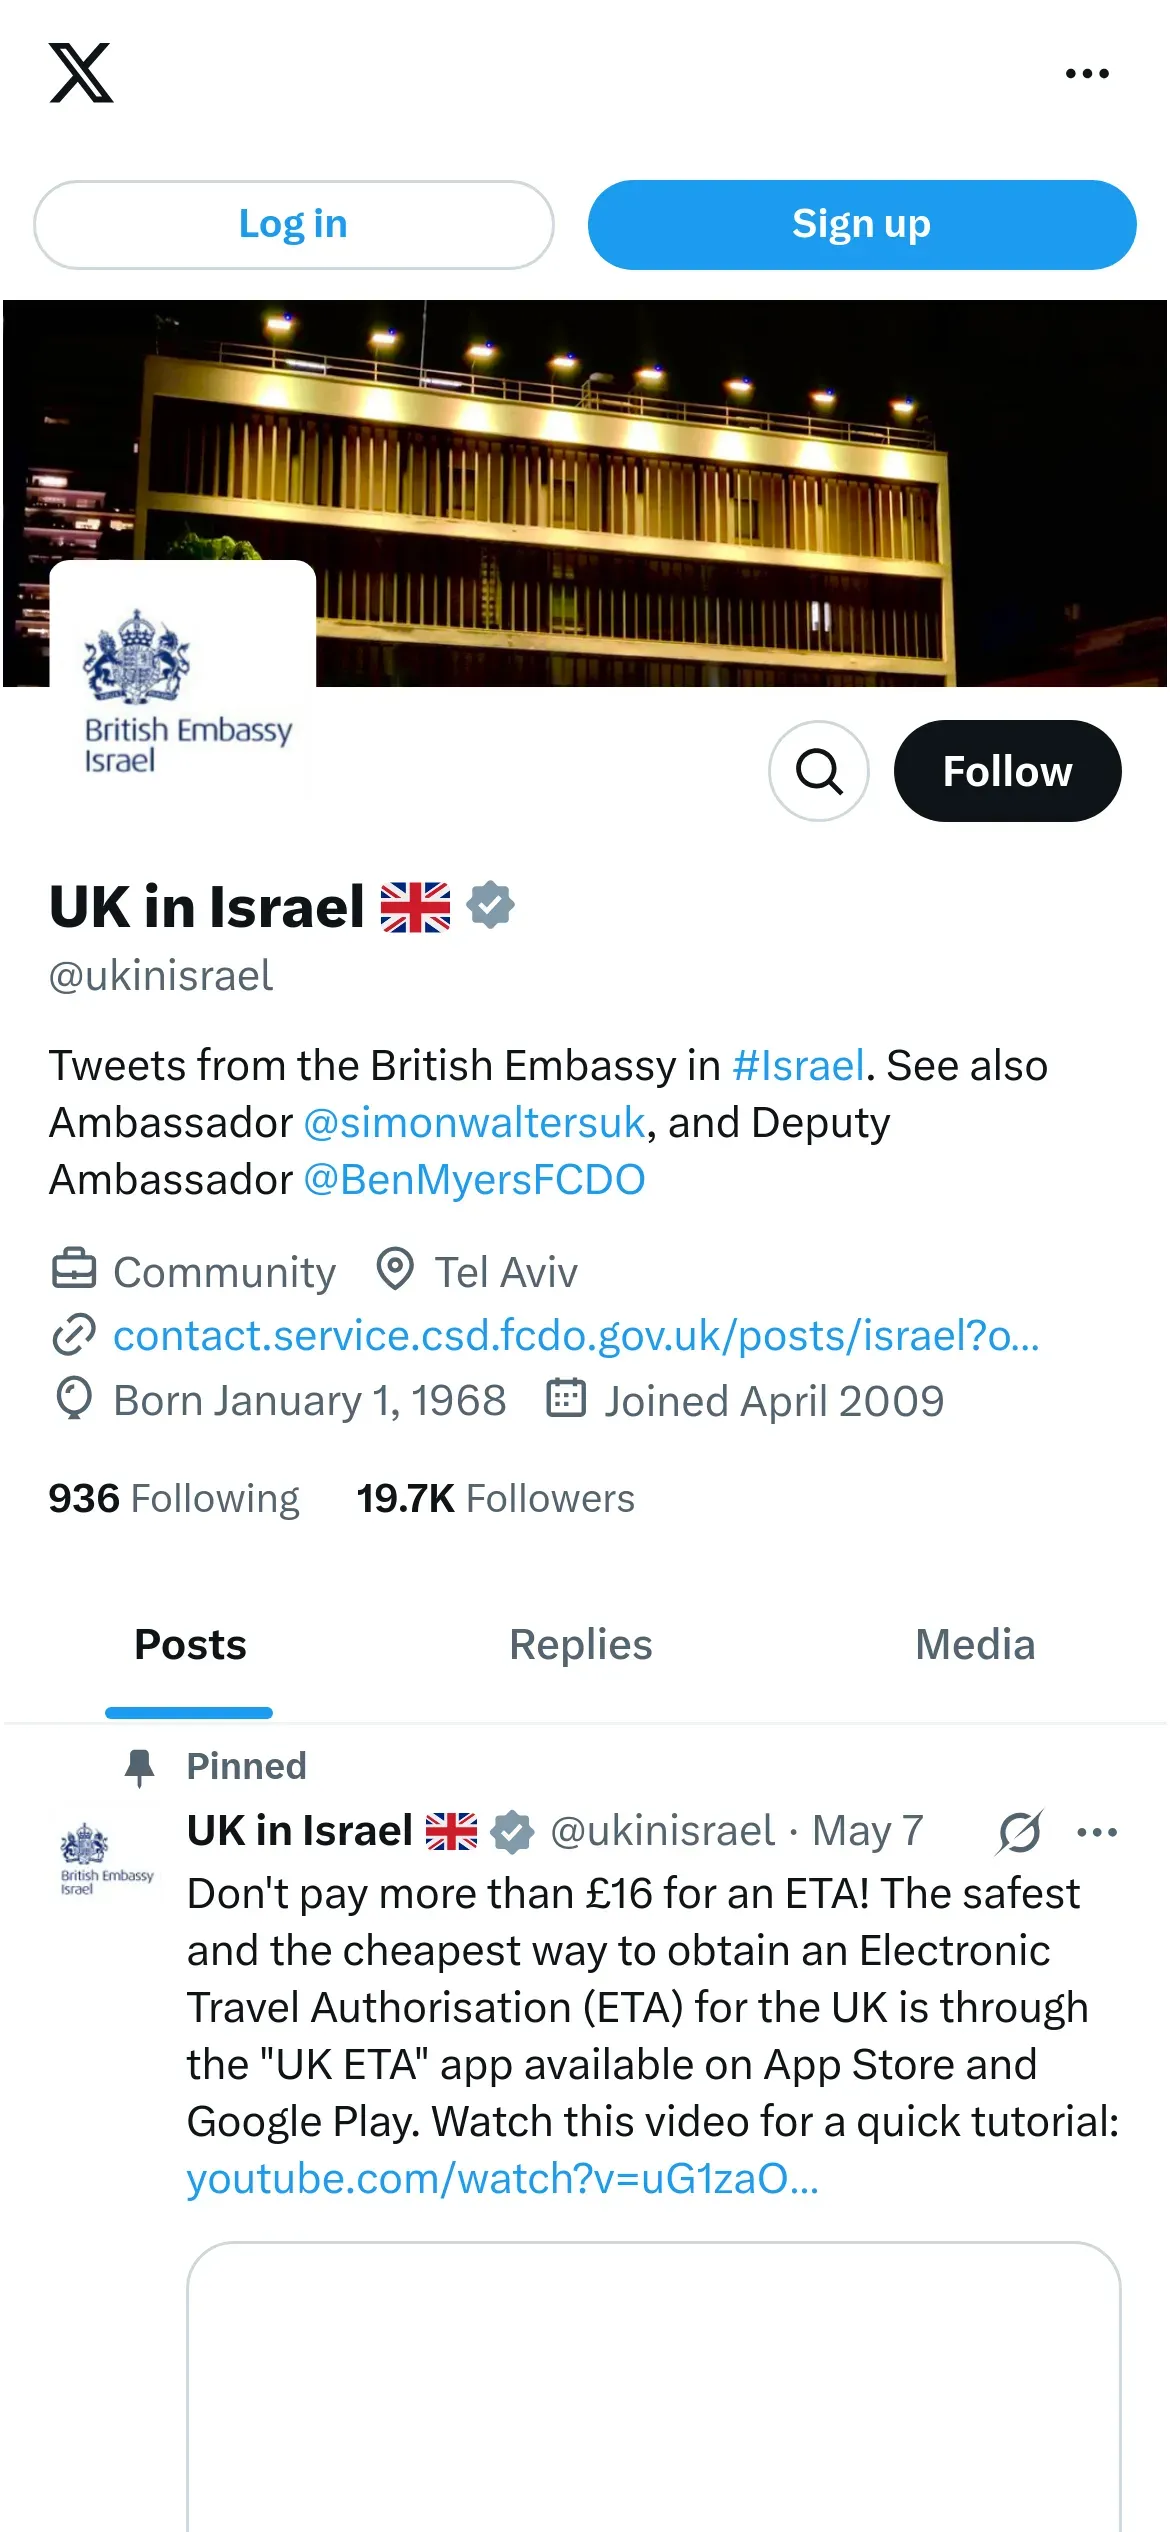View the 19.7K Followers list
Screen dimensions: 1170x2532
coord(495,1499)
